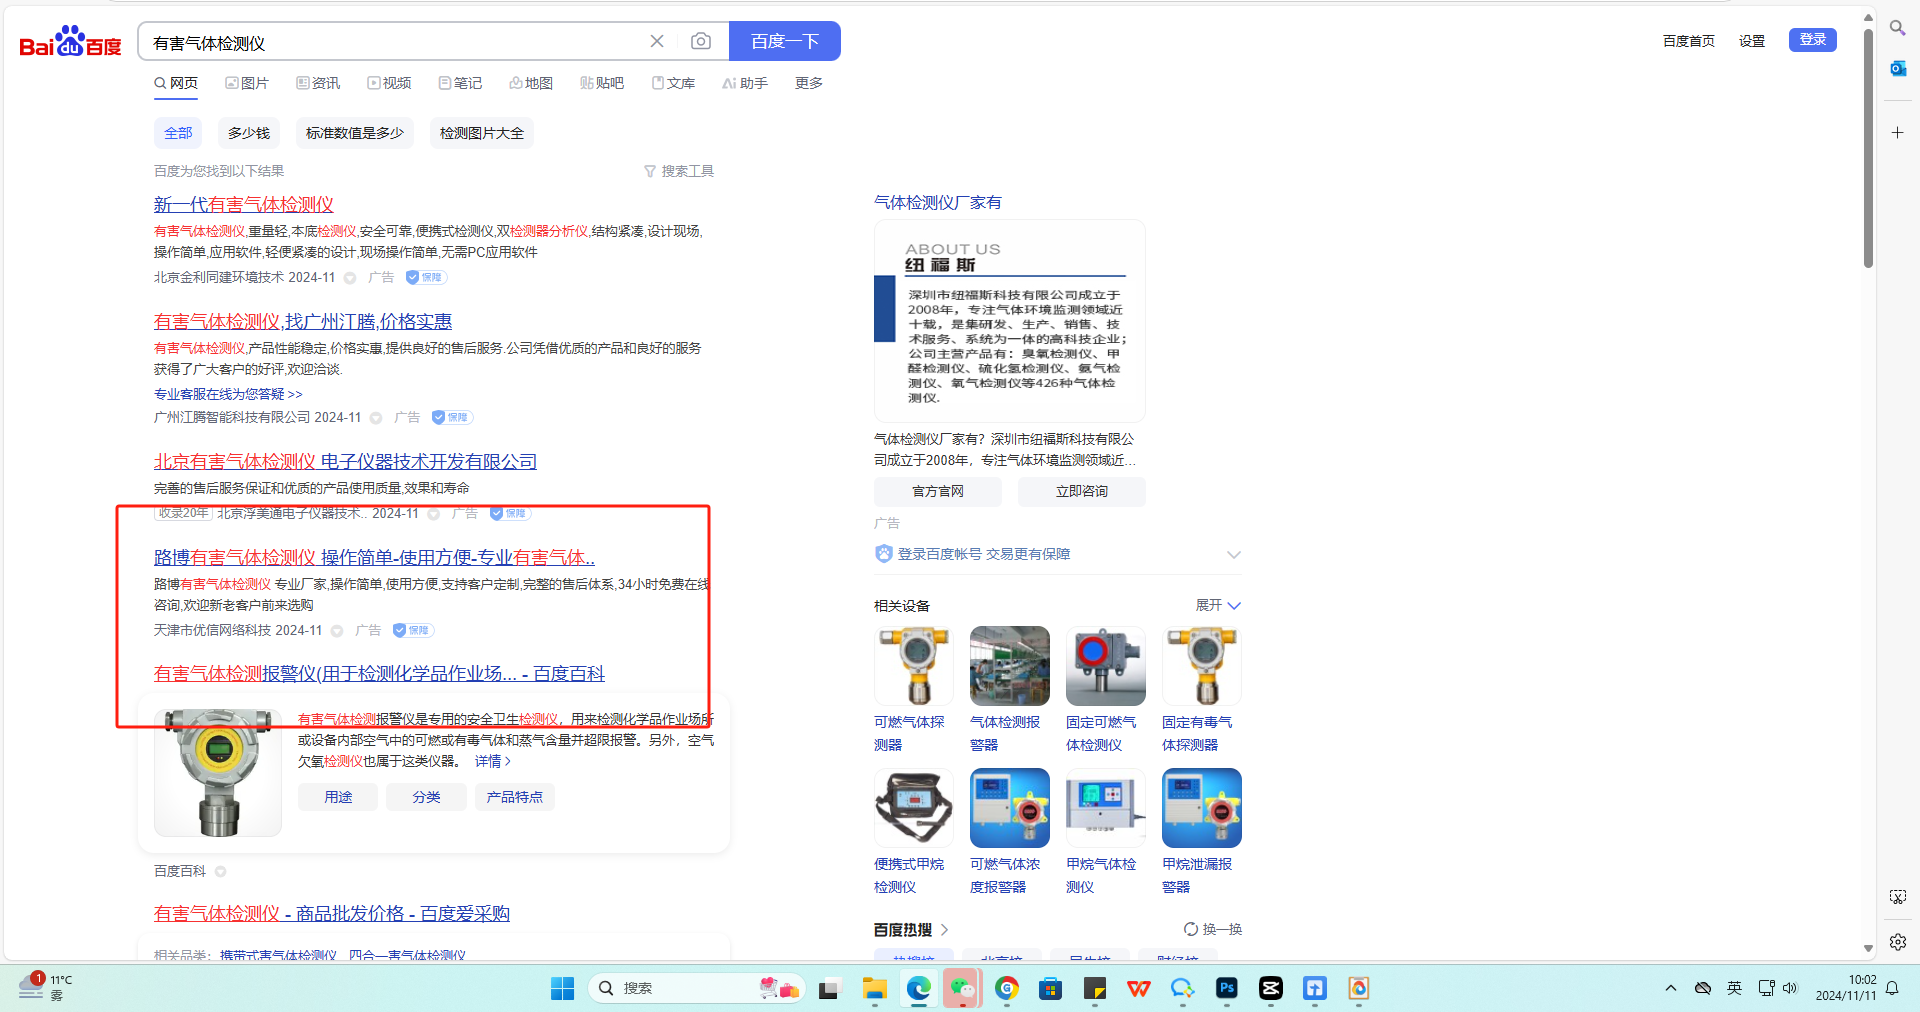Select the 检测图片大全 filter chip
The width and height of the screenshot is (1920, 1012).
point(482,133)
